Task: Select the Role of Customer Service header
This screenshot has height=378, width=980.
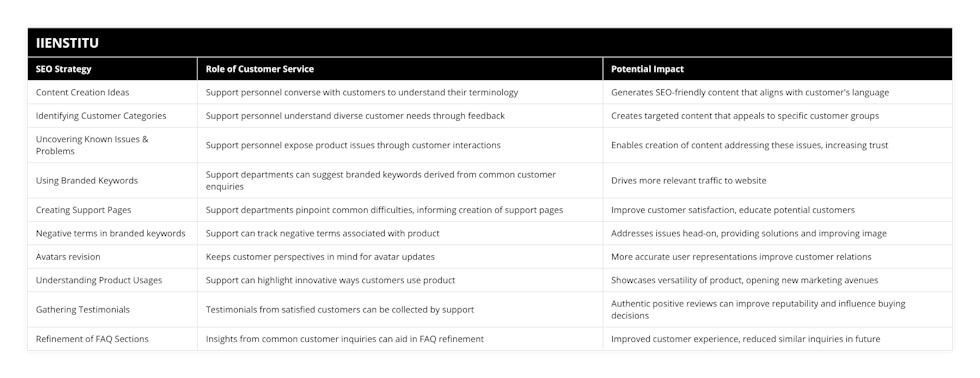Action: [x=400, y=69]
